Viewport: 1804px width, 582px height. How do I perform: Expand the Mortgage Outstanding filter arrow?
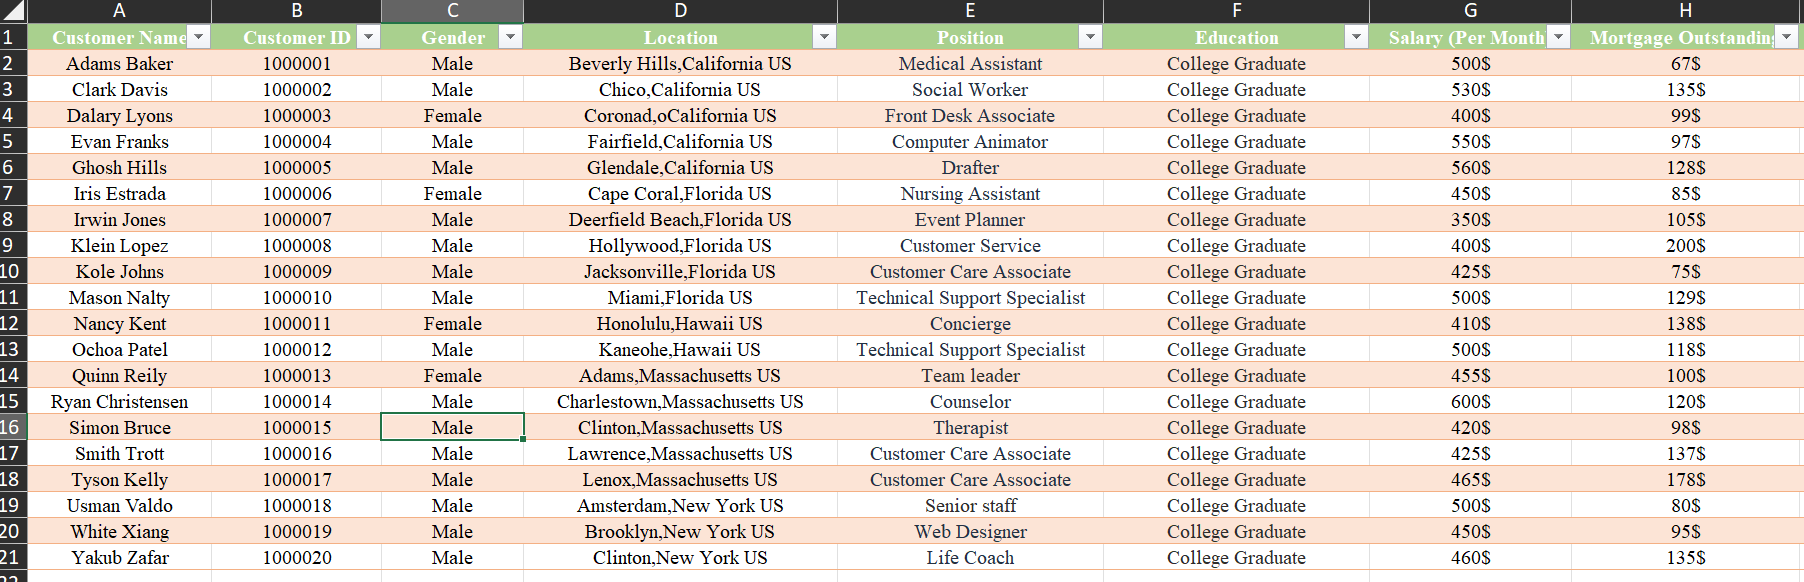click(x=1786, y=37)
